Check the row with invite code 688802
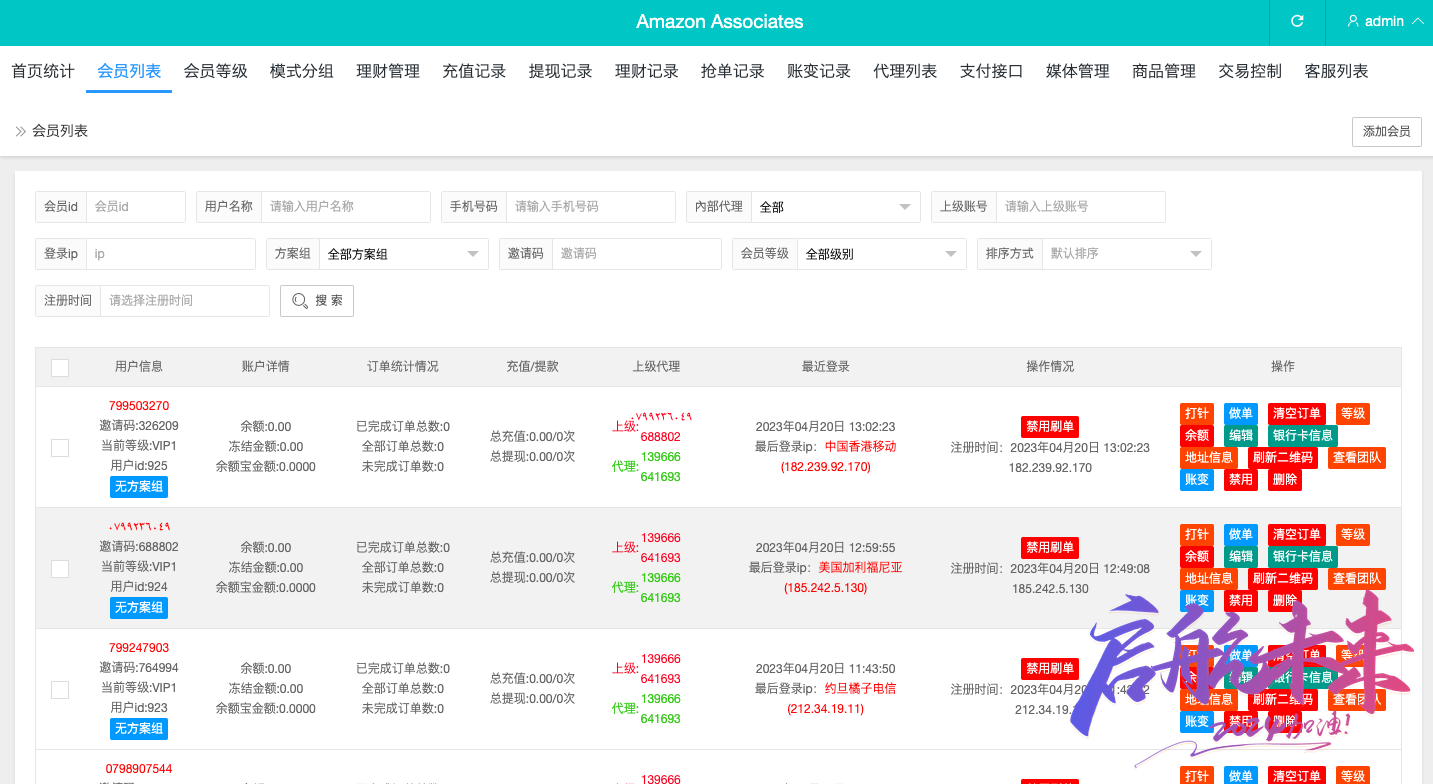 (x=60, y=568)
